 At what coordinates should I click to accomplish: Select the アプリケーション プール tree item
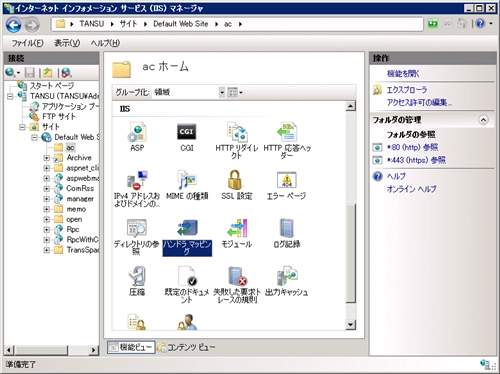(70, 106)
